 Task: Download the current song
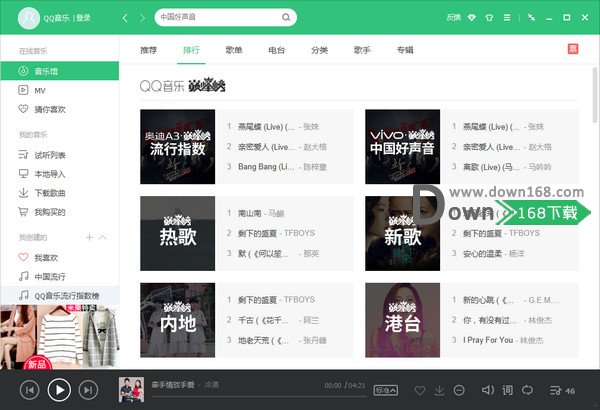click(440, 390)
